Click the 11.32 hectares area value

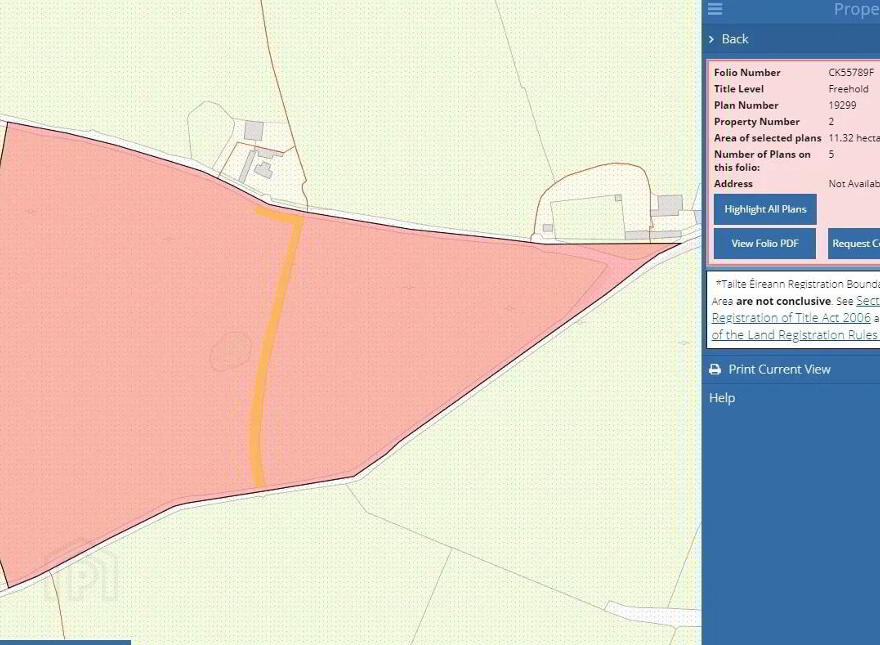click(x=854, y=138)
